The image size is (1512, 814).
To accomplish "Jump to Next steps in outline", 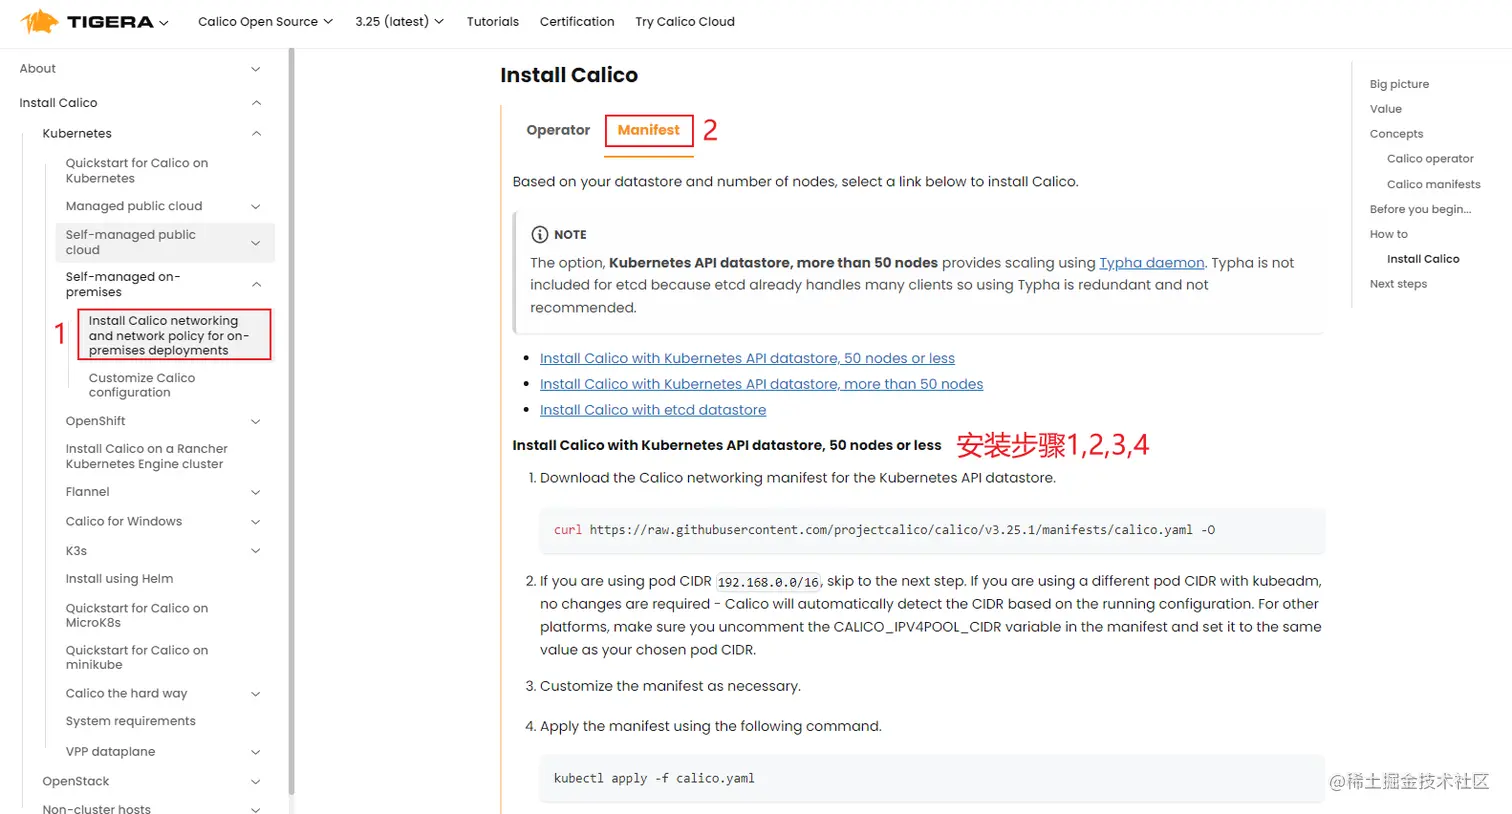I will 1398,284.
